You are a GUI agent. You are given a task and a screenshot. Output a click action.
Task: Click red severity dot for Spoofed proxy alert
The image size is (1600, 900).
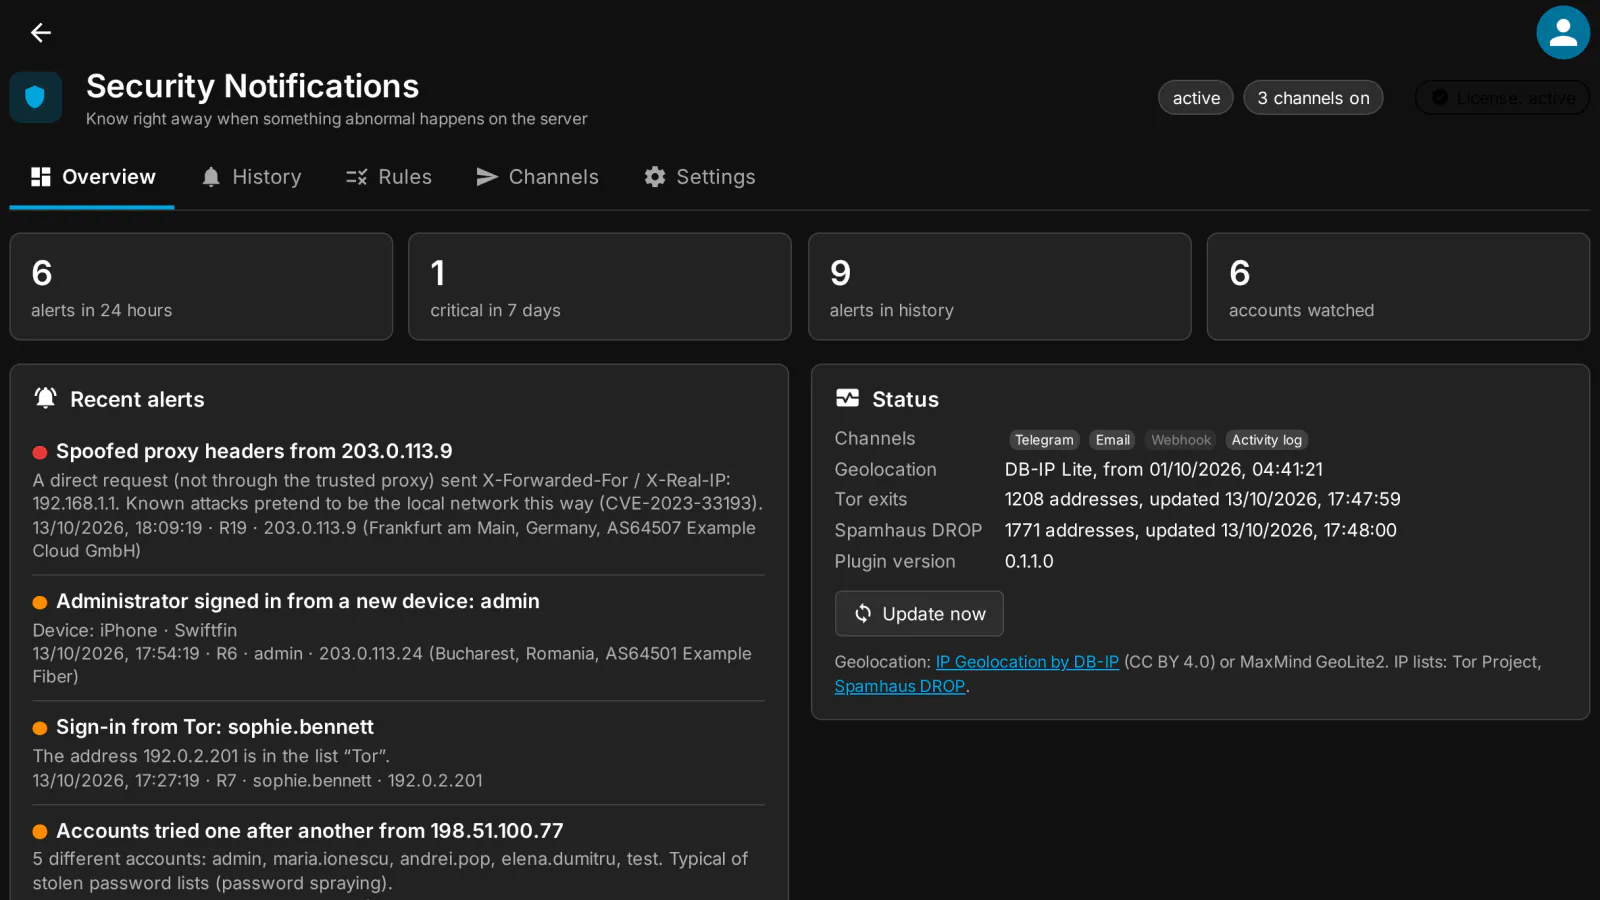point(40,452)
